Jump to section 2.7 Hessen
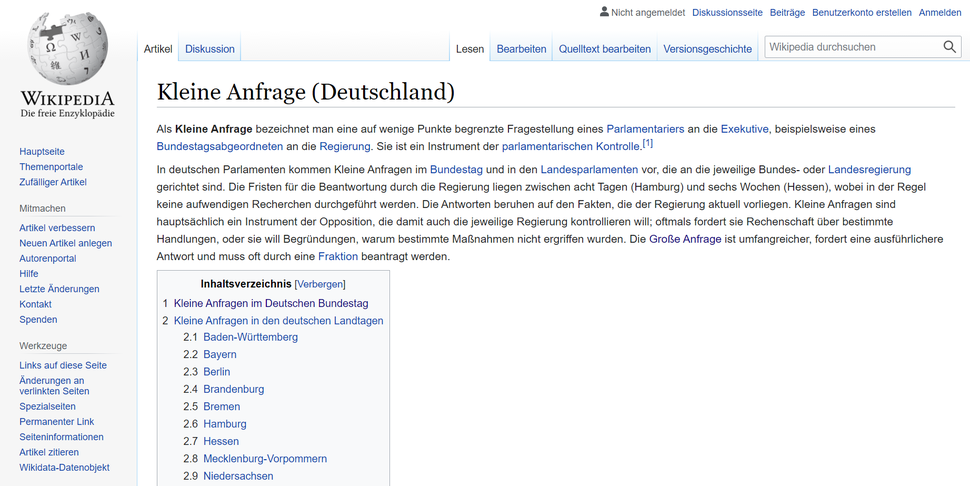Viewport: 970px width, 486px height. click(x=221, y=441)
